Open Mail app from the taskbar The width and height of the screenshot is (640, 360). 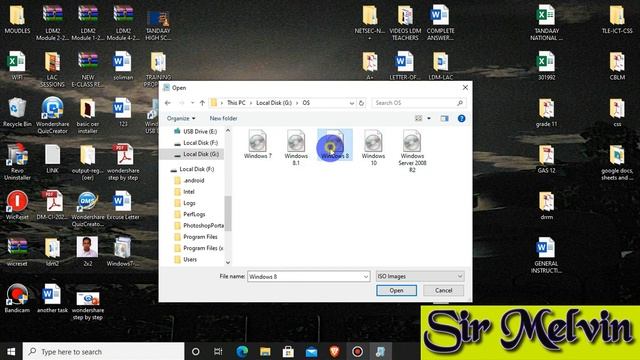311,351
